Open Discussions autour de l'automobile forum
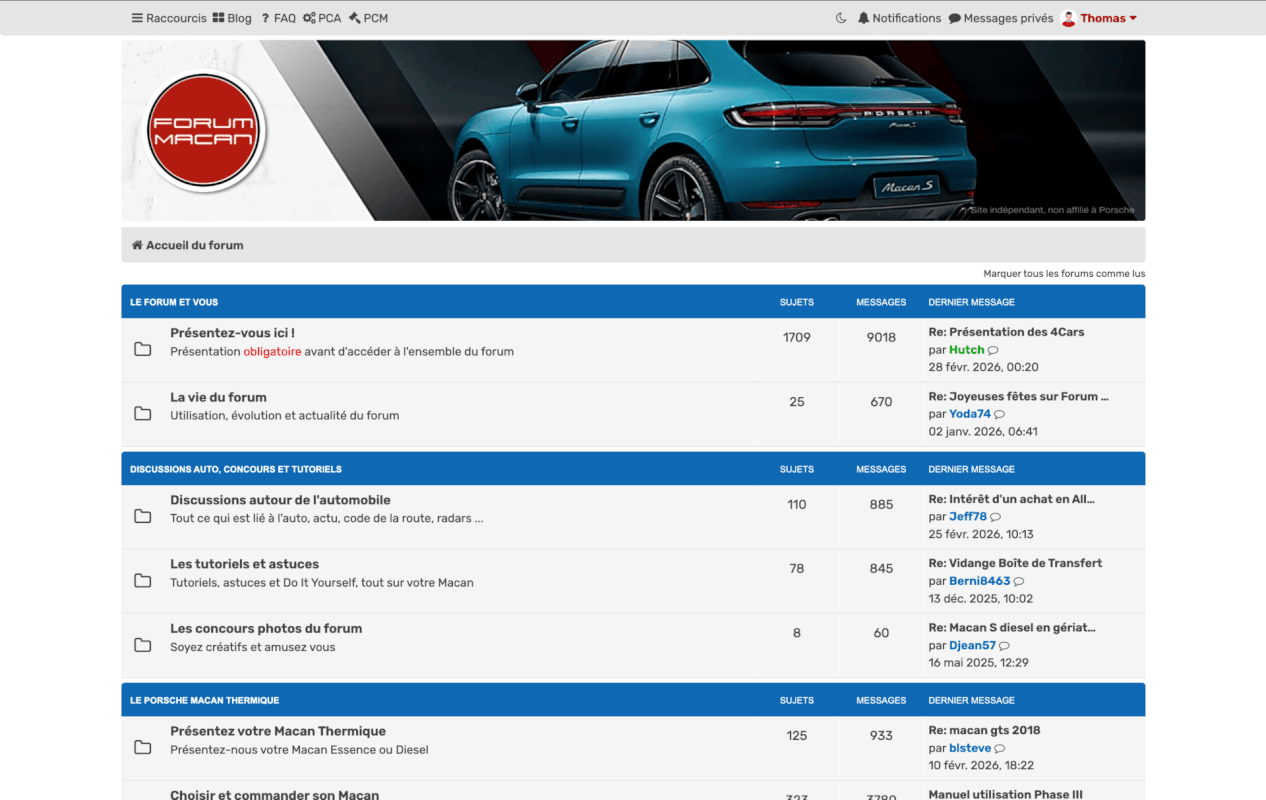1266x800 pixels. tap(280, 500)
